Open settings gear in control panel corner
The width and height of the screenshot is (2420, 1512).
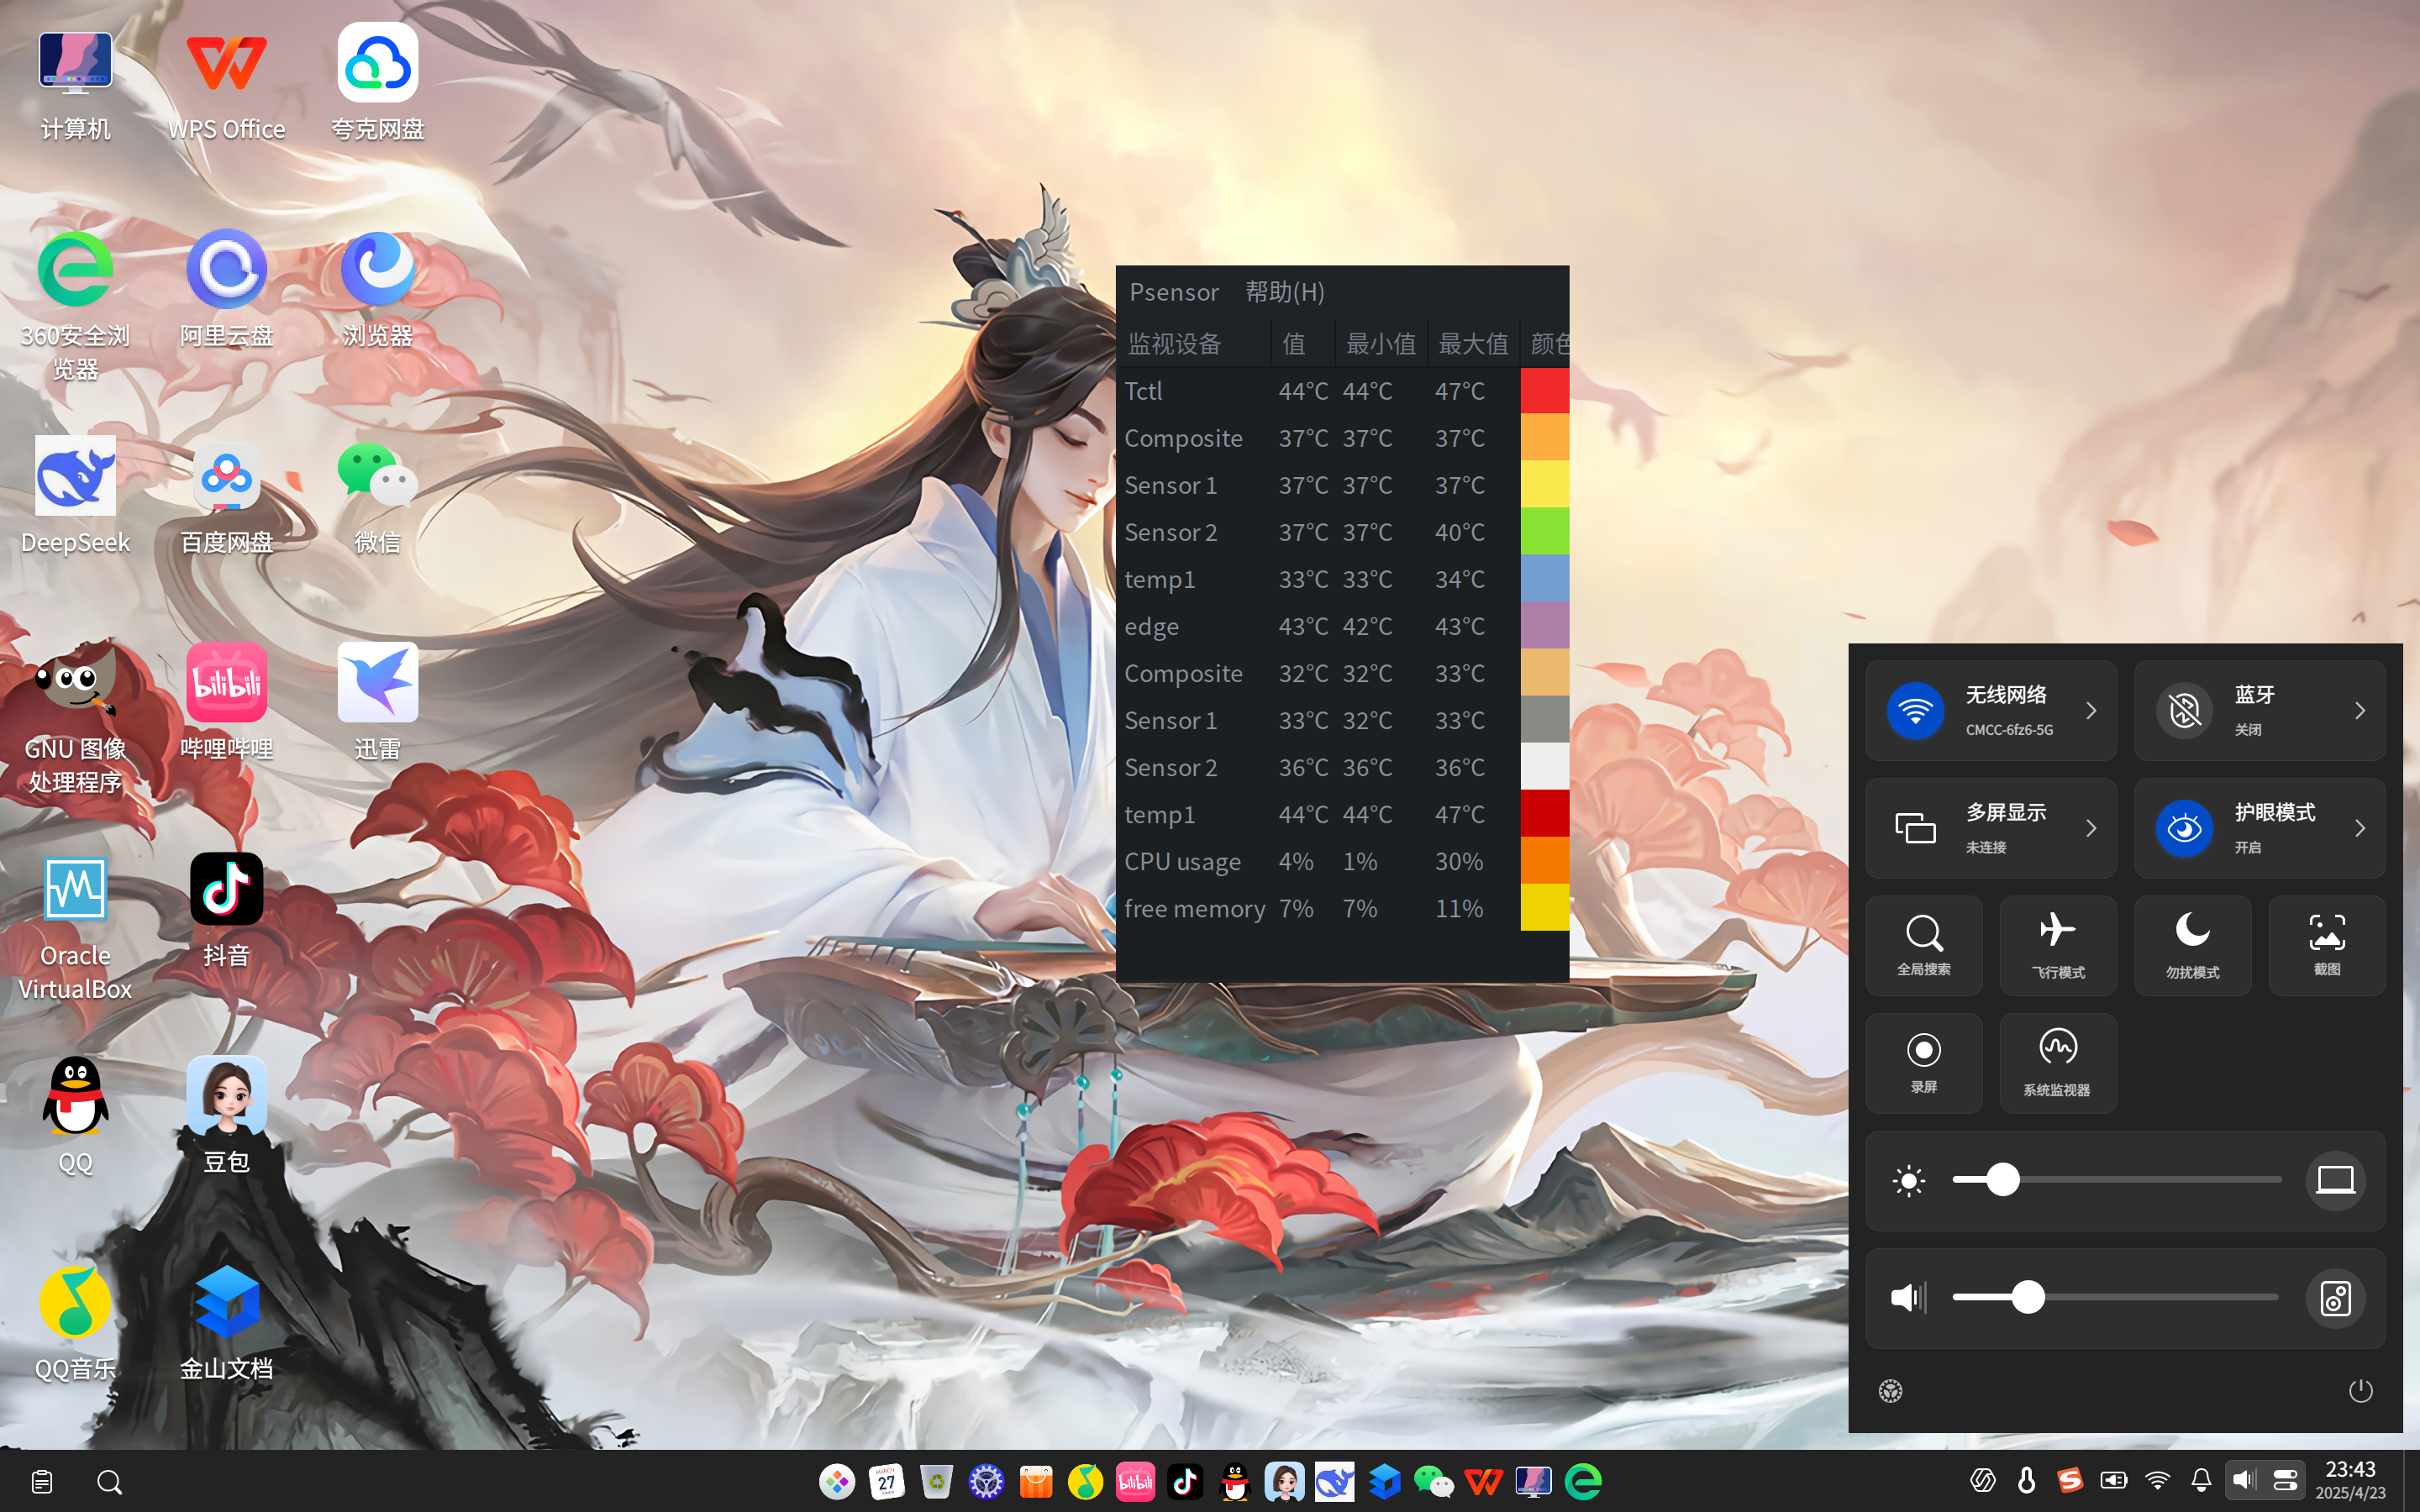tap(1890, 1390)
